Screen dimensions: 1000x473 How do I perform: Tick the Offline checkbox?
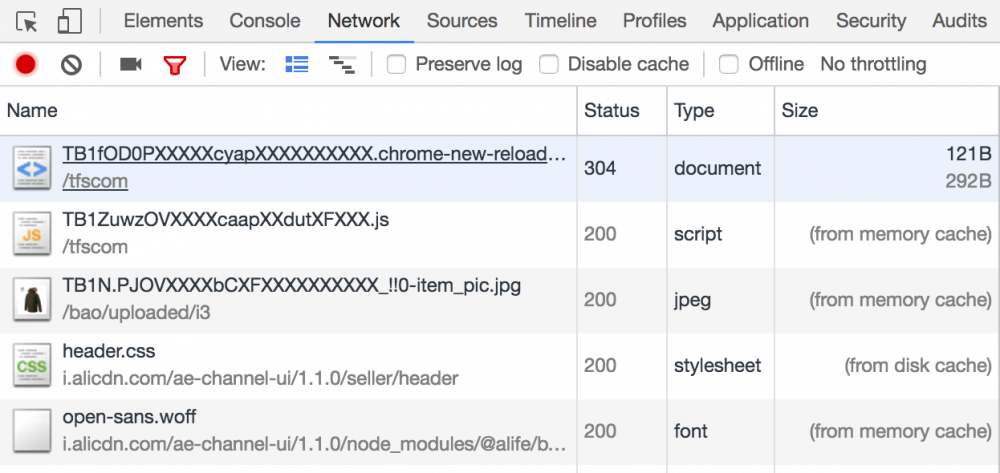(x=728, y=64)
